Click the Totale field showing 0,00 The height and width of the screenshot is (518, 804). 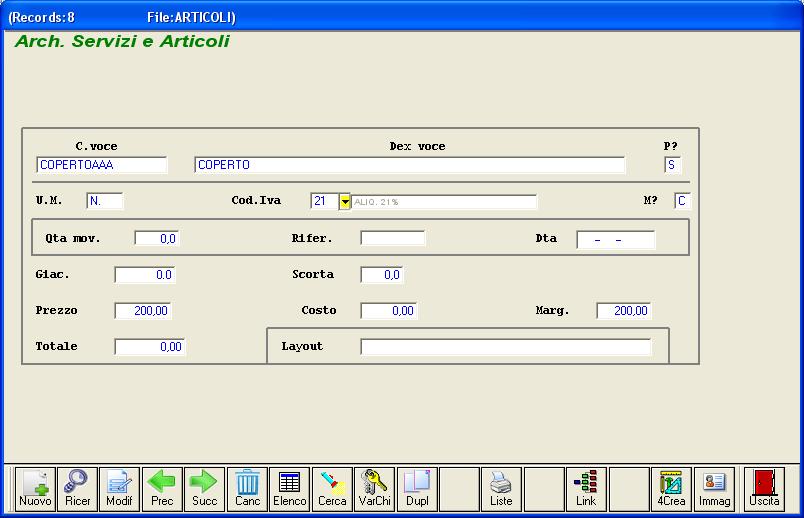pos(150,347)
